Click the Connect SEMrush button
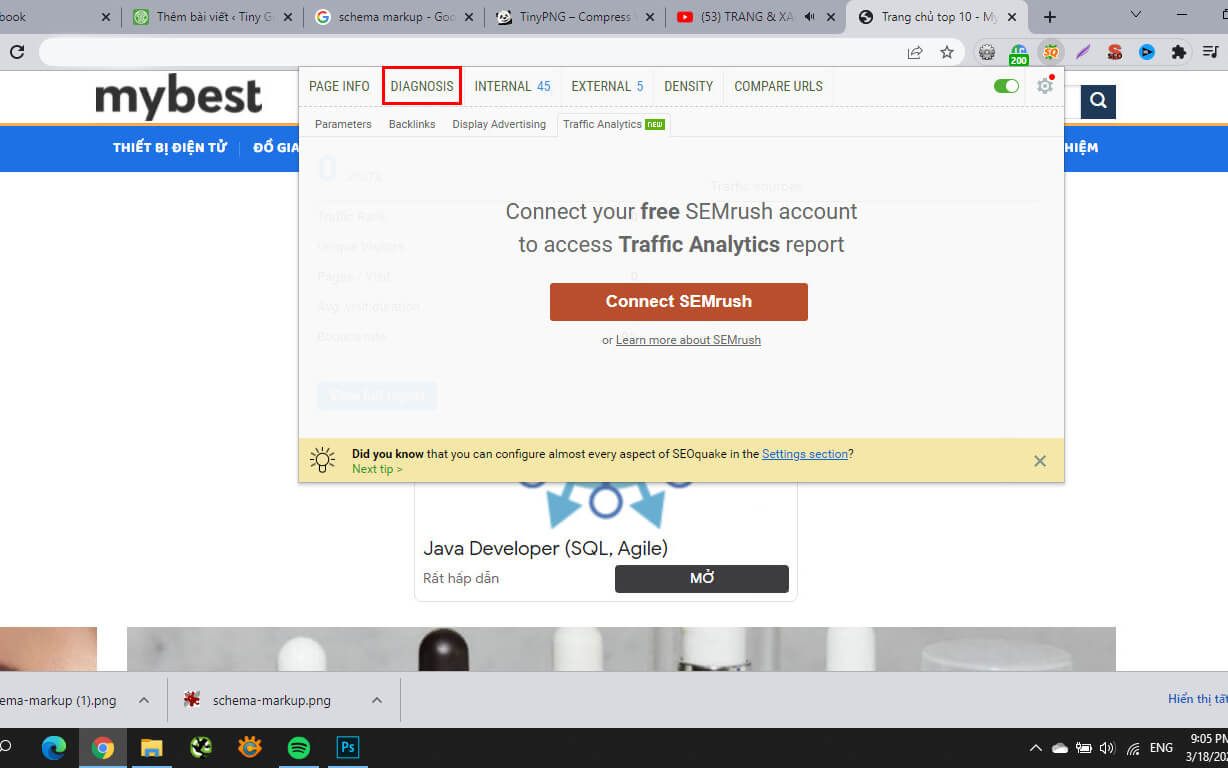 (679, 301)
